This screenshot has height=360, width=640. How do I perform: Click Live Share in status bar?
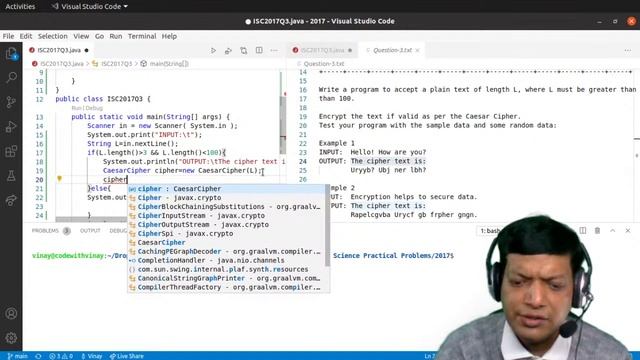click(x=126, y=356)
